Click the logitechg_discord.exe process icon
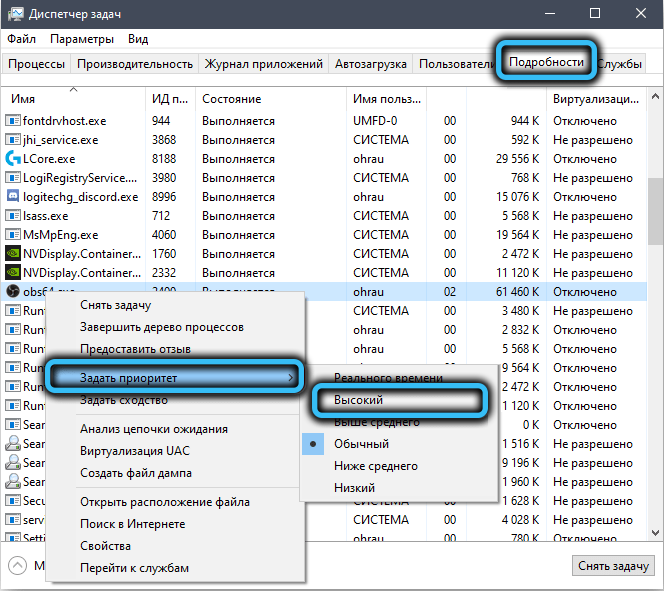This screenshot has height=591, width=664. pos(13,197)
